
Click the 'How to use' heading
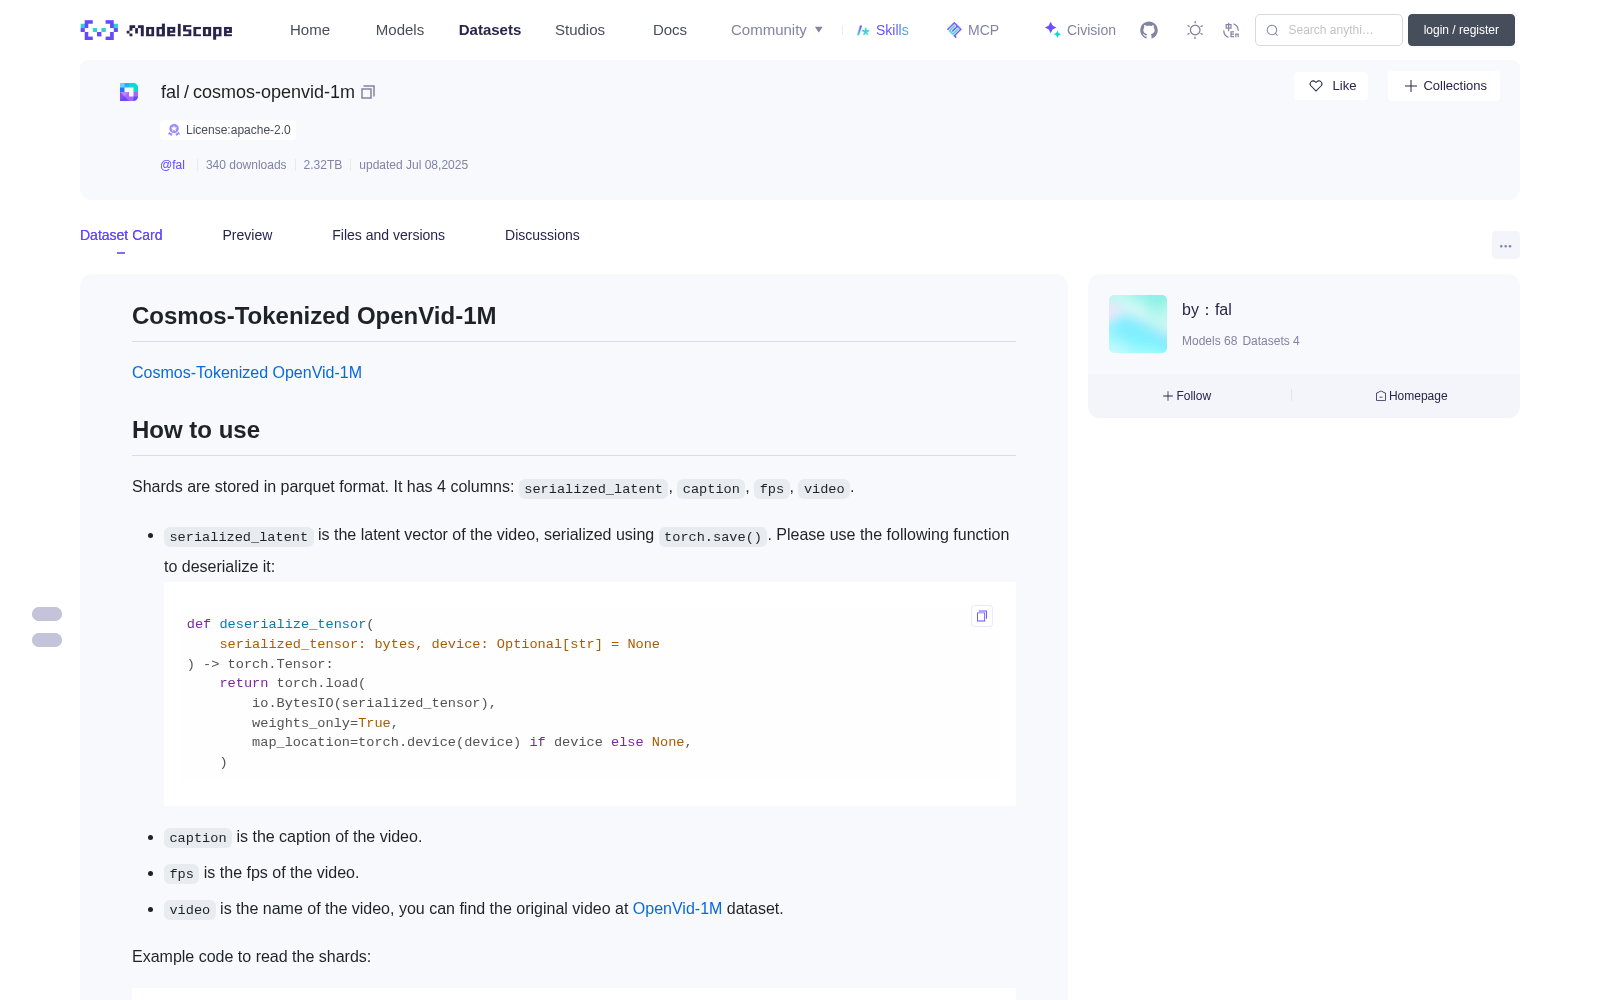[196, 430]
